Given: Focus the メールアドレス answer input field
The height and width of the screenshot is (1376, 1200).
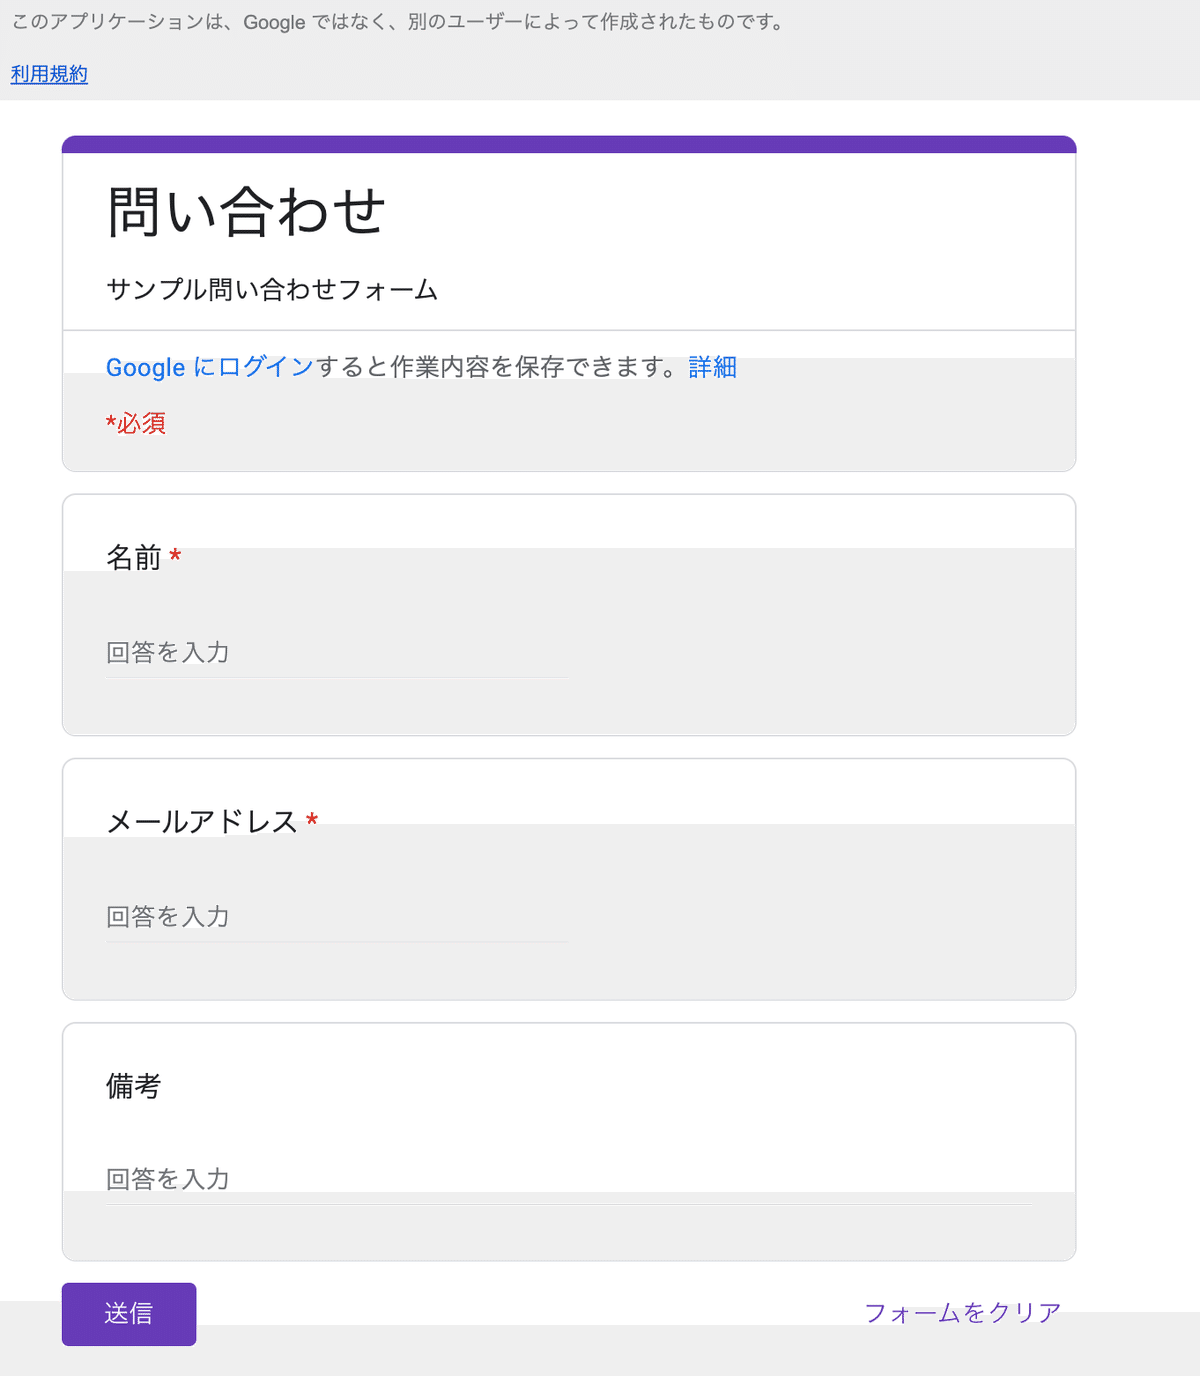Looking at the screenshot, I should click(337, 917).
